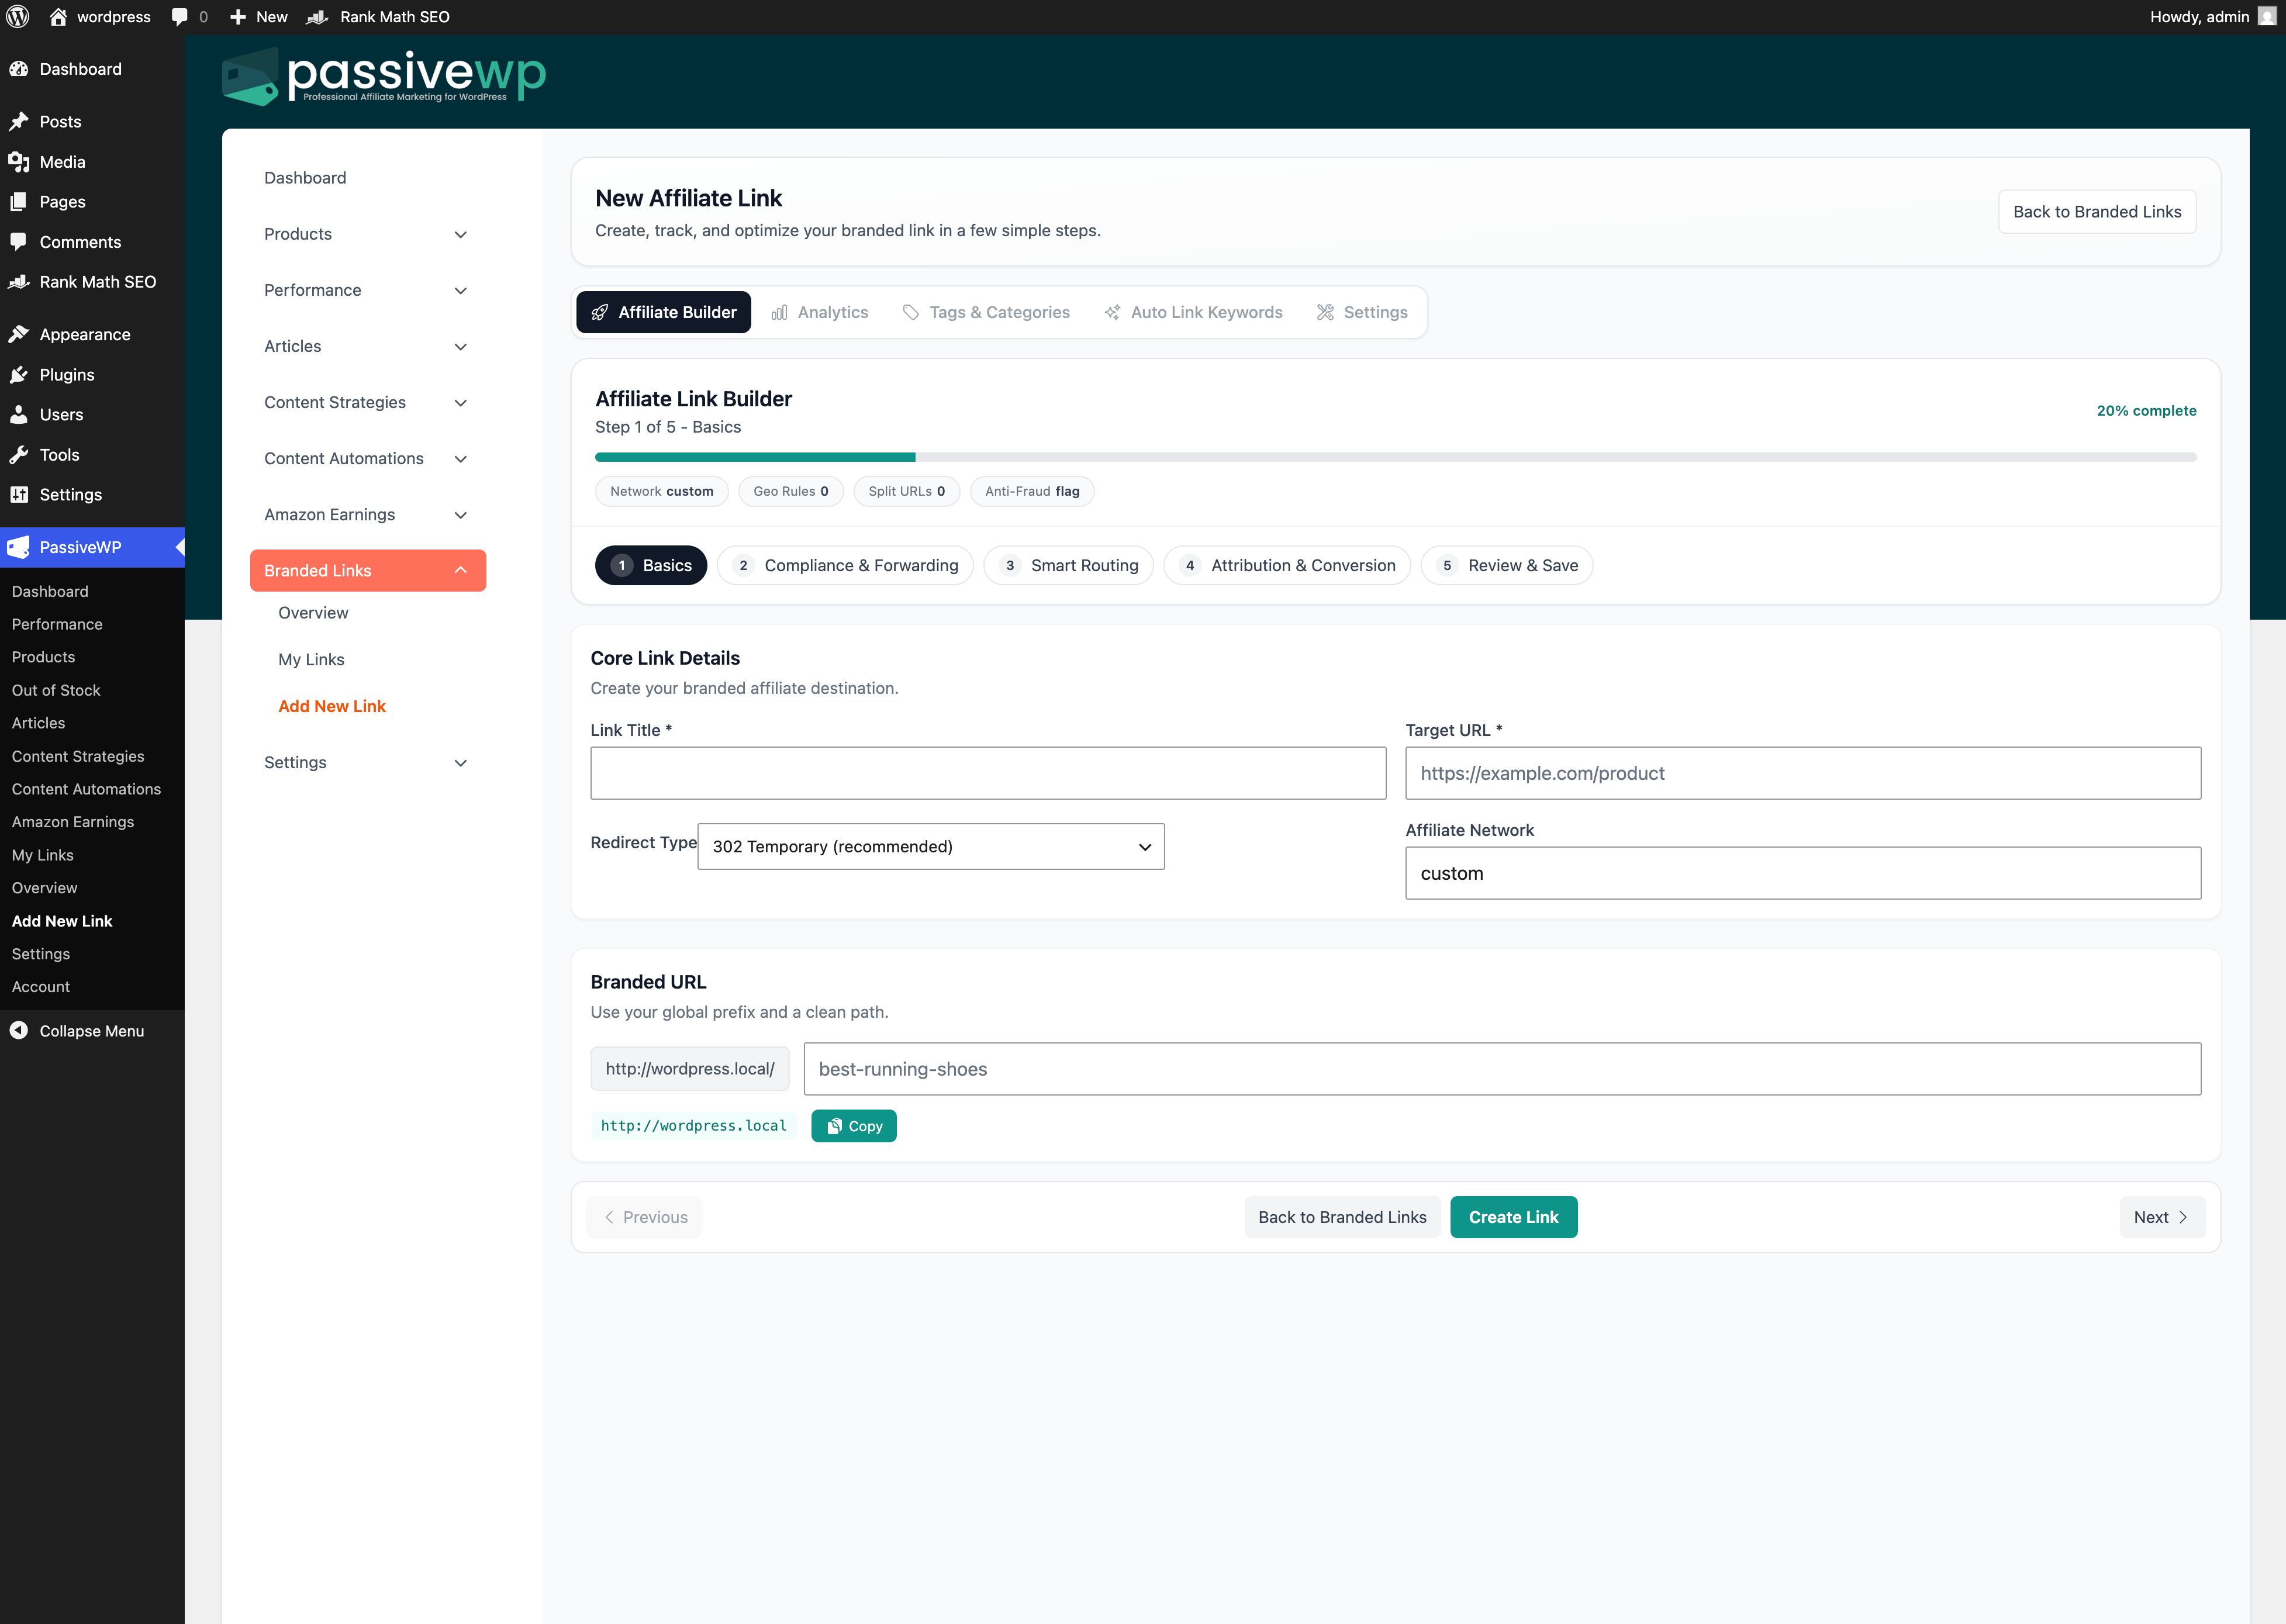The width and height of the screenshot is (2286, 1624).
Task: Open the WordPress logo menu in admin bar
Action: click(17, 16)
